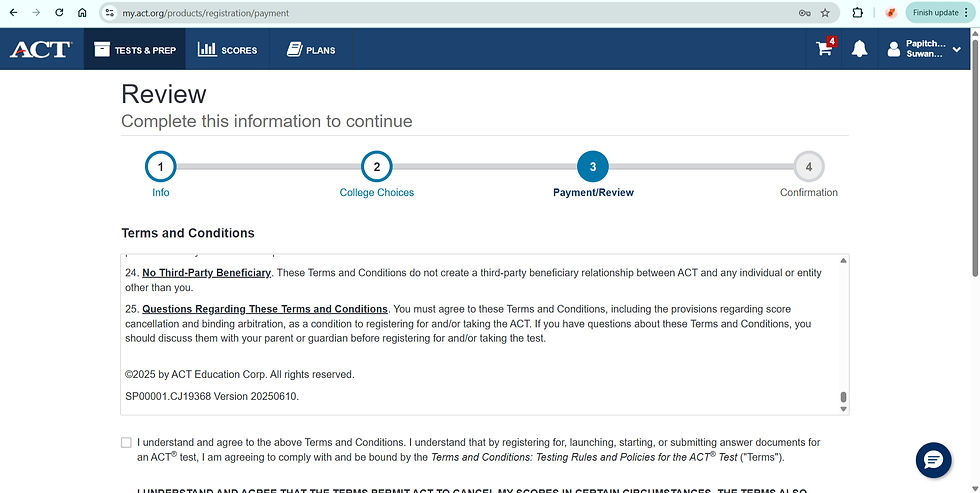Click the ©2025 ACT Education Corp copyright line
The height and width of the screenshot is (493, 980).
point(239,374)
